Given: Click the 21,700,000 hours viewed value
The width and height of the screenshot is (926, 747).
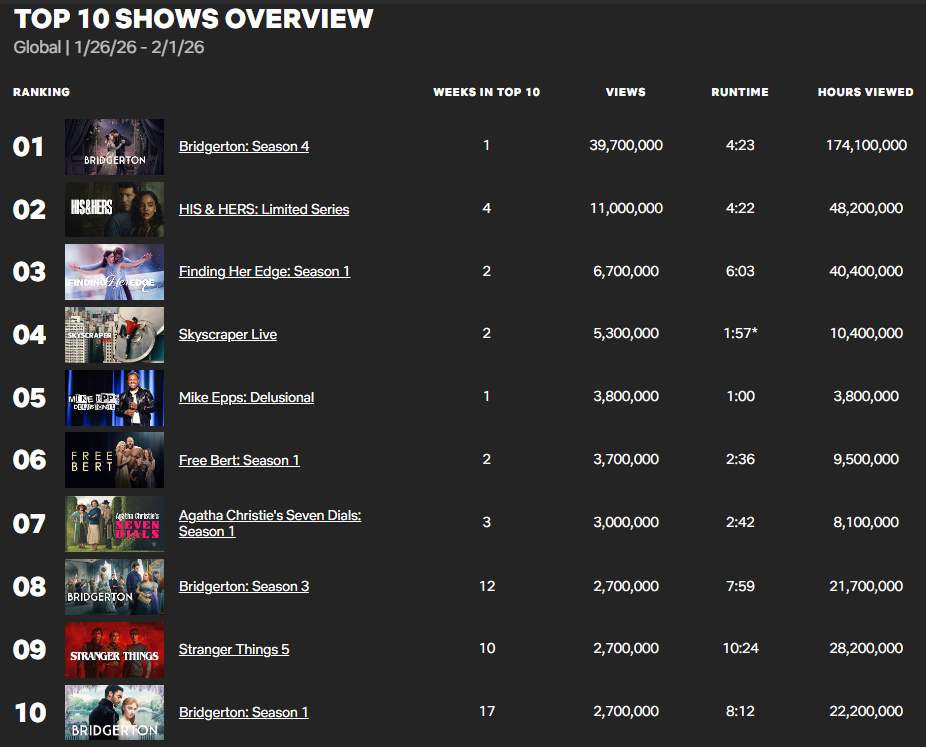Looking at the screenshot, I should 866,586.
